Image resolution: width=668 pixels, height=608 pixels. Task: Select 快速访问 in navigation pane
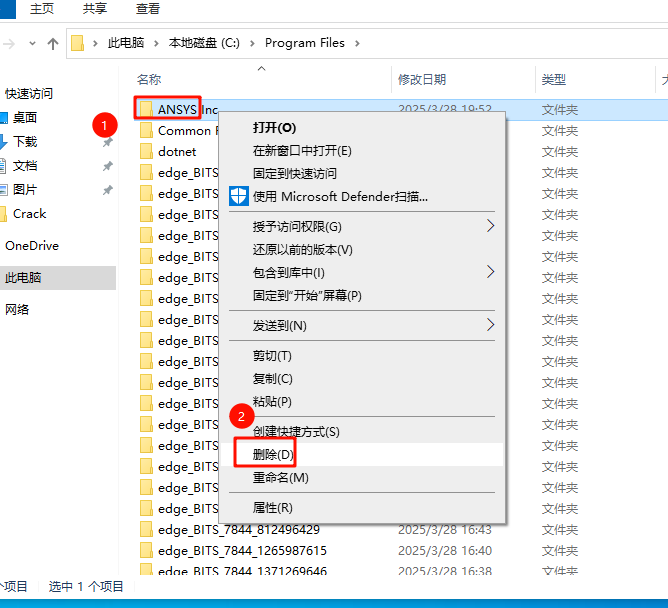29,93
